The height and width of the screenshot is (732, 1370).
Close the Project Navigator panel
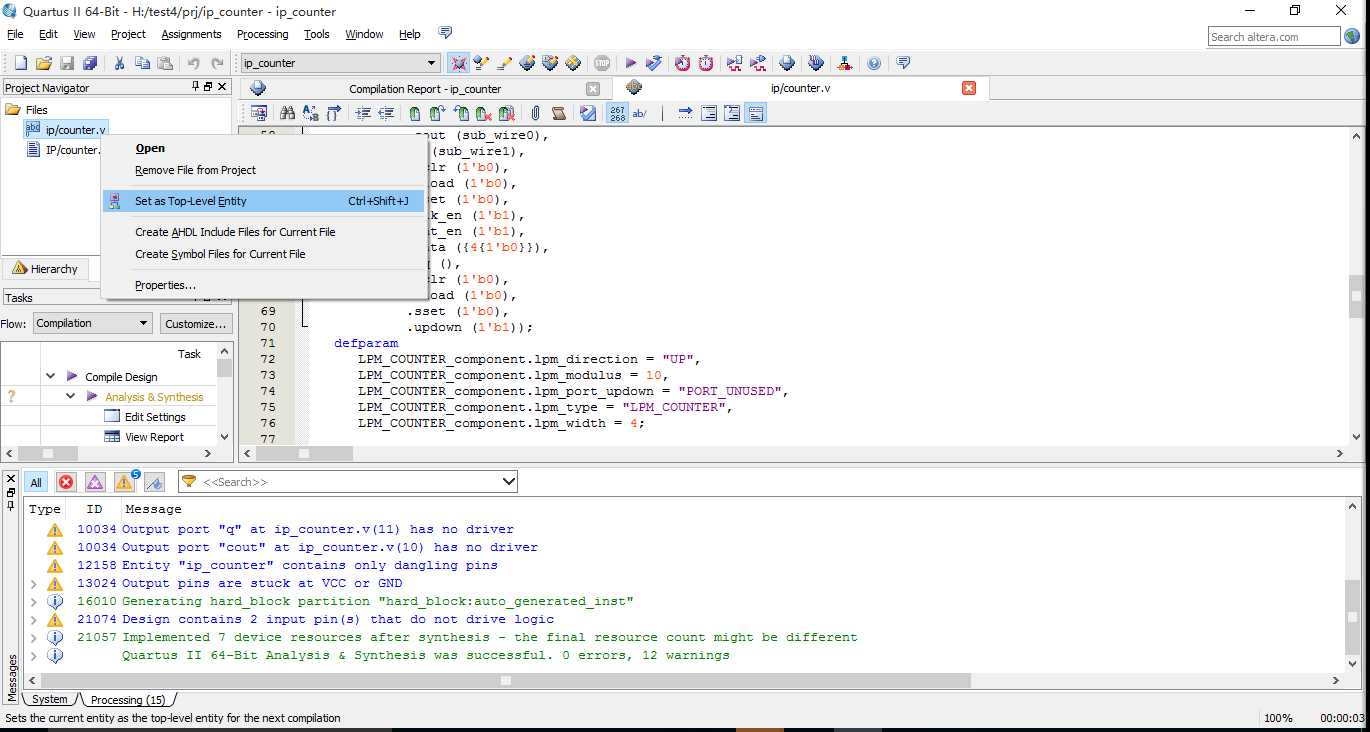[x=222, y=87]
